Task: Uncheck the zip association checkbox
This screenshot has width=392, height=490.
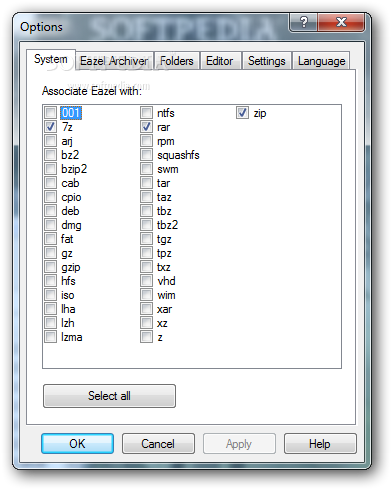Action: 242,113
